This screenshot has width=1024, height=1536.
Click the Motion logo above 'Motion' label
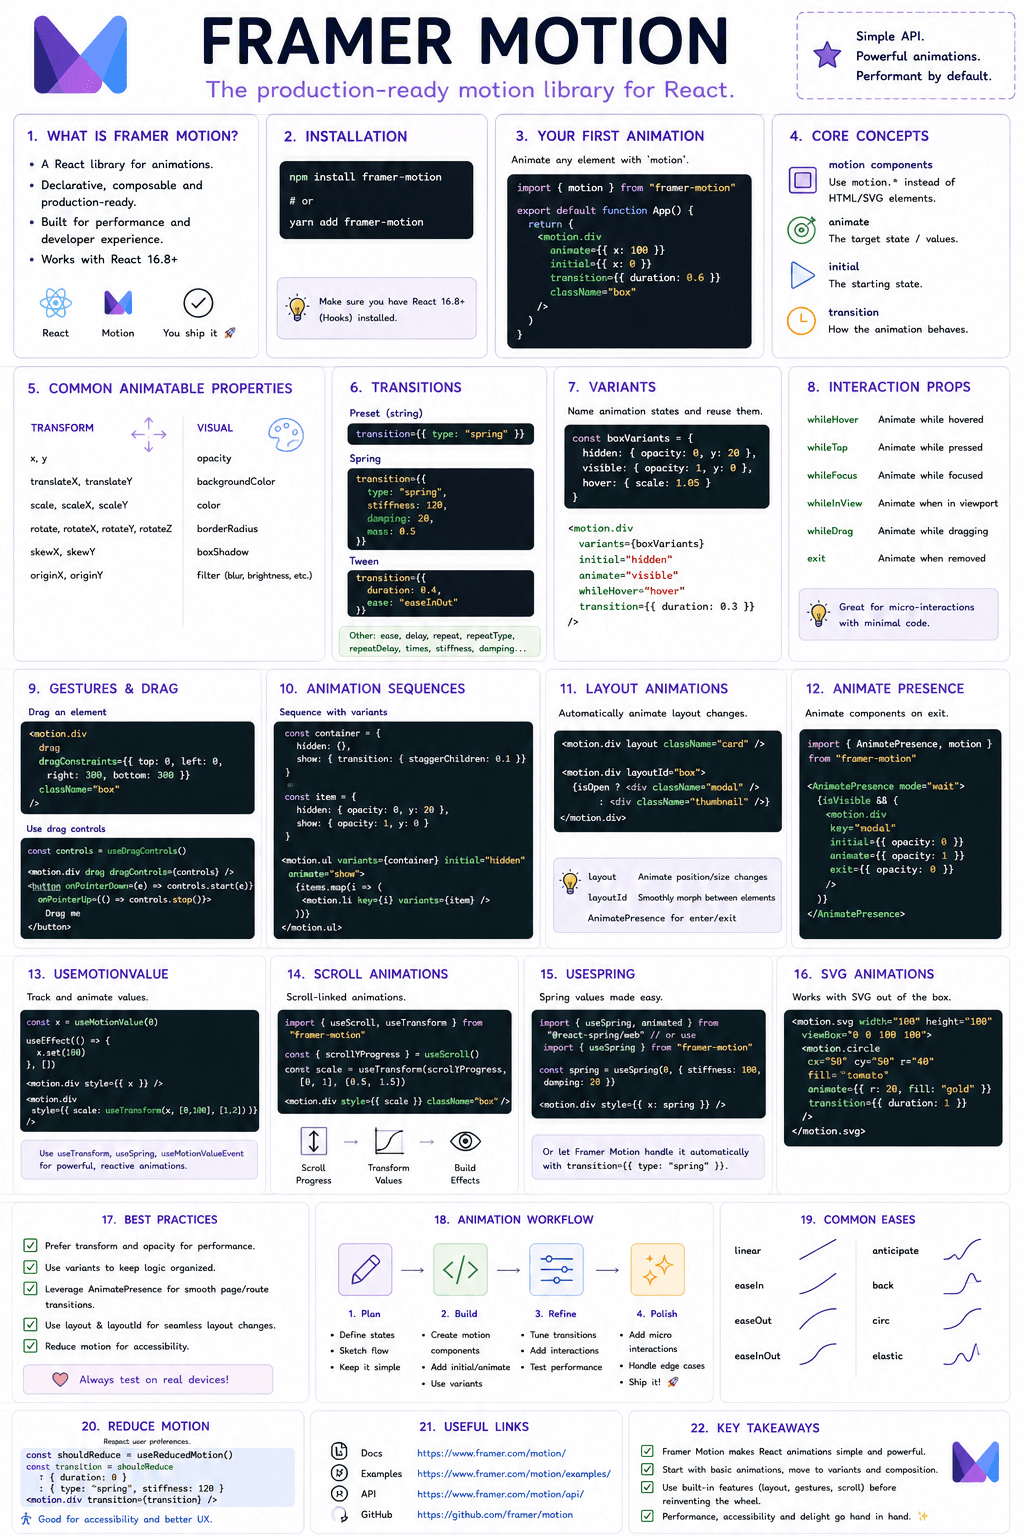tap(118, 302)
